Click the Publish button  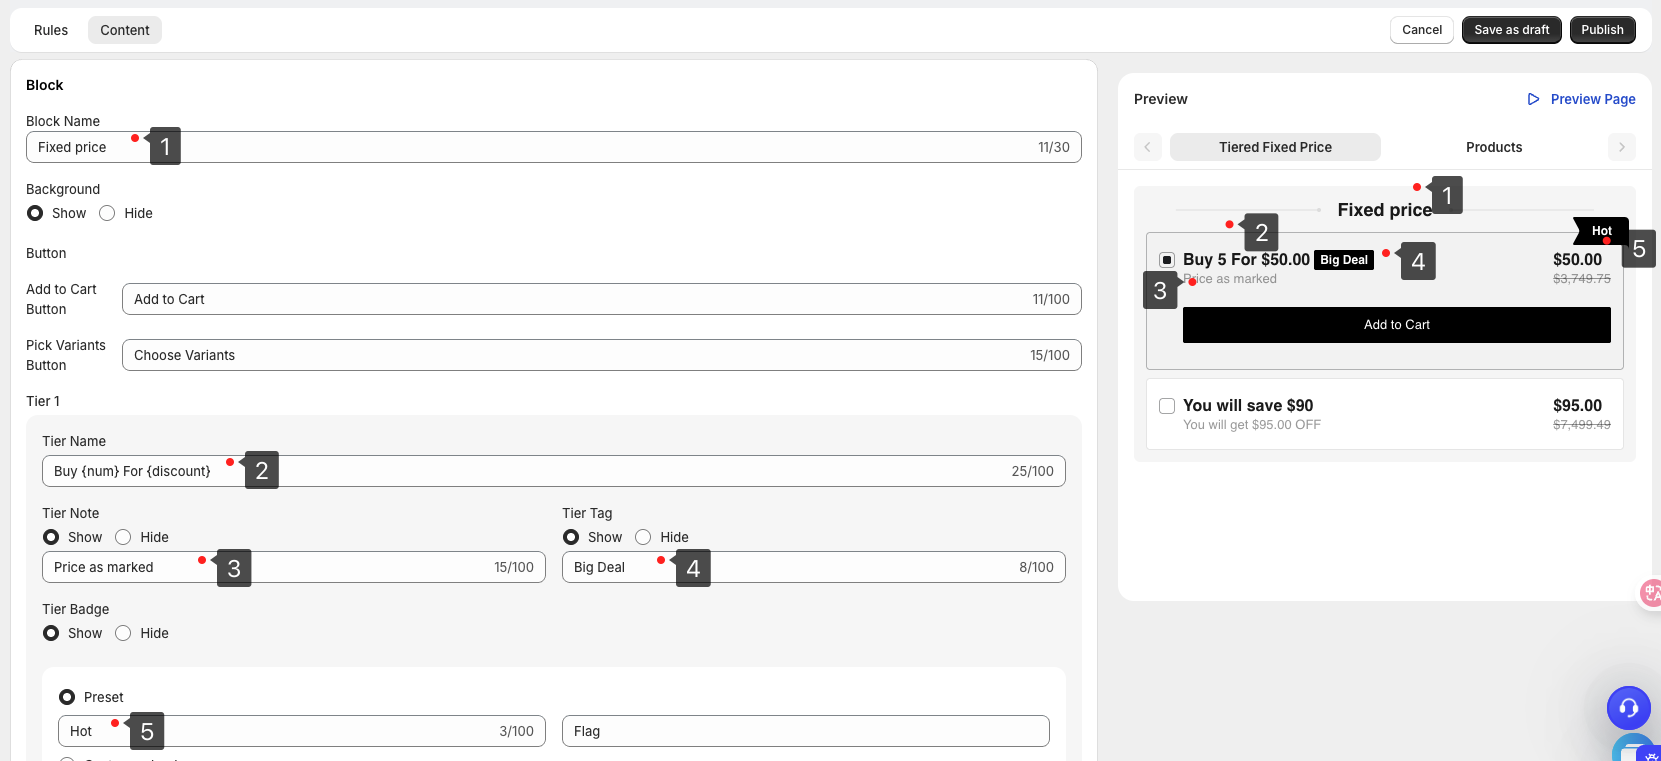click(1602, 30)
